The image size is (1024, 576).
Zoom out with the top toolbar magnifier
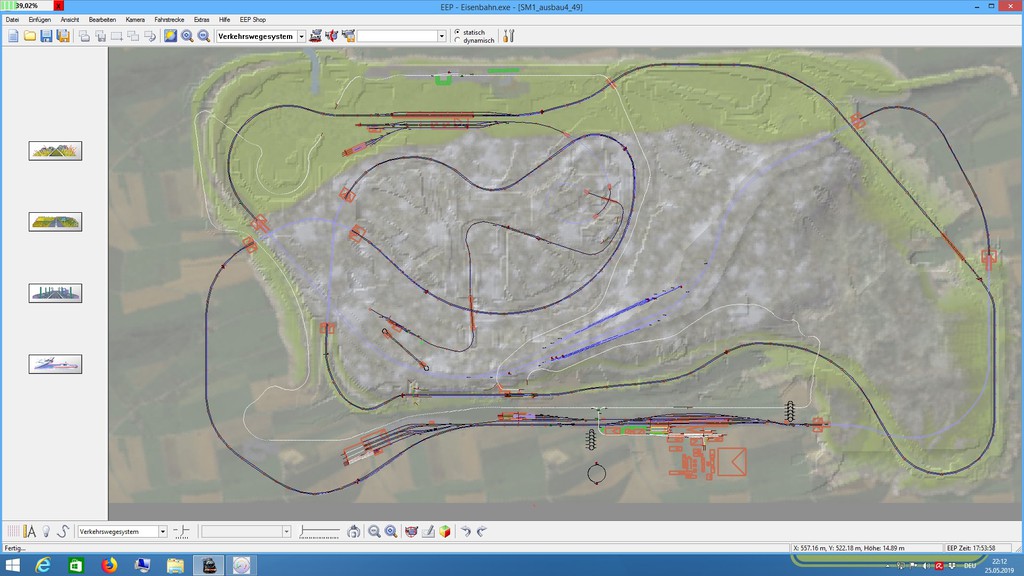pyautogui.click(x=204, y=36)
